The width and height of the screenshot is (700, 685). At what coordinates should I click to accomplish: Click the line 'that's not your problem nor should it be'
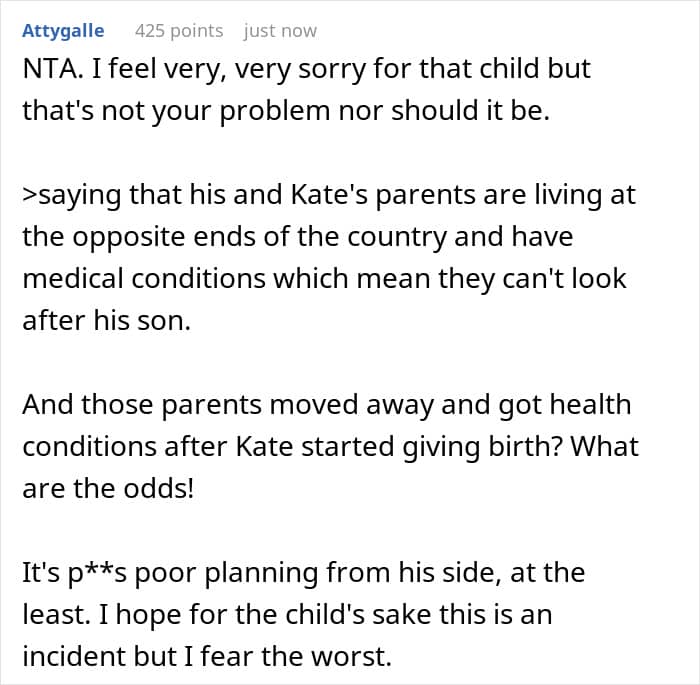pyautogui.click(x=285, y=111)
